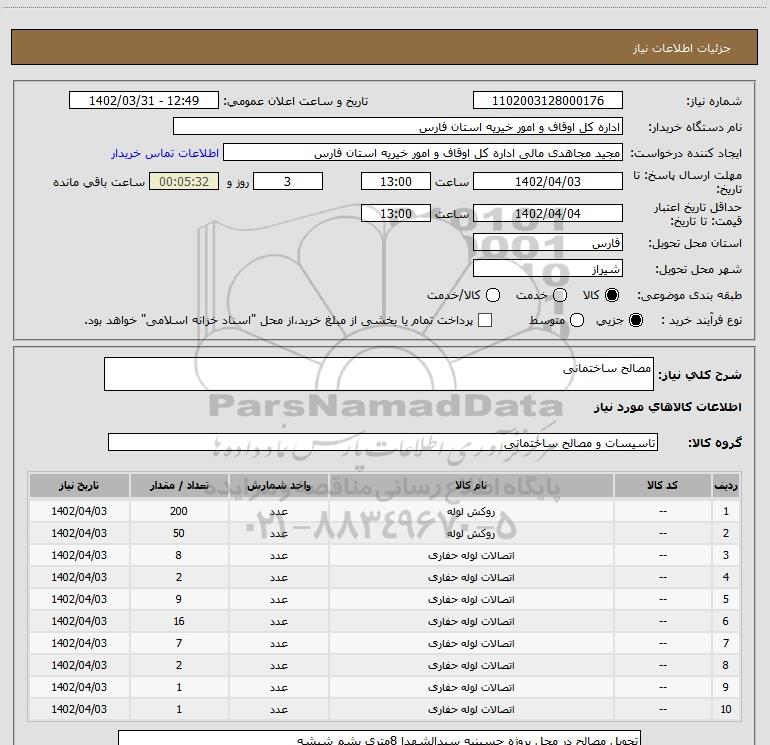This screenshot has width=770, height=745.
Task: Click the اطلاعات کالاهای مورد نیاز section heading
Action: [x=668, y=407]
